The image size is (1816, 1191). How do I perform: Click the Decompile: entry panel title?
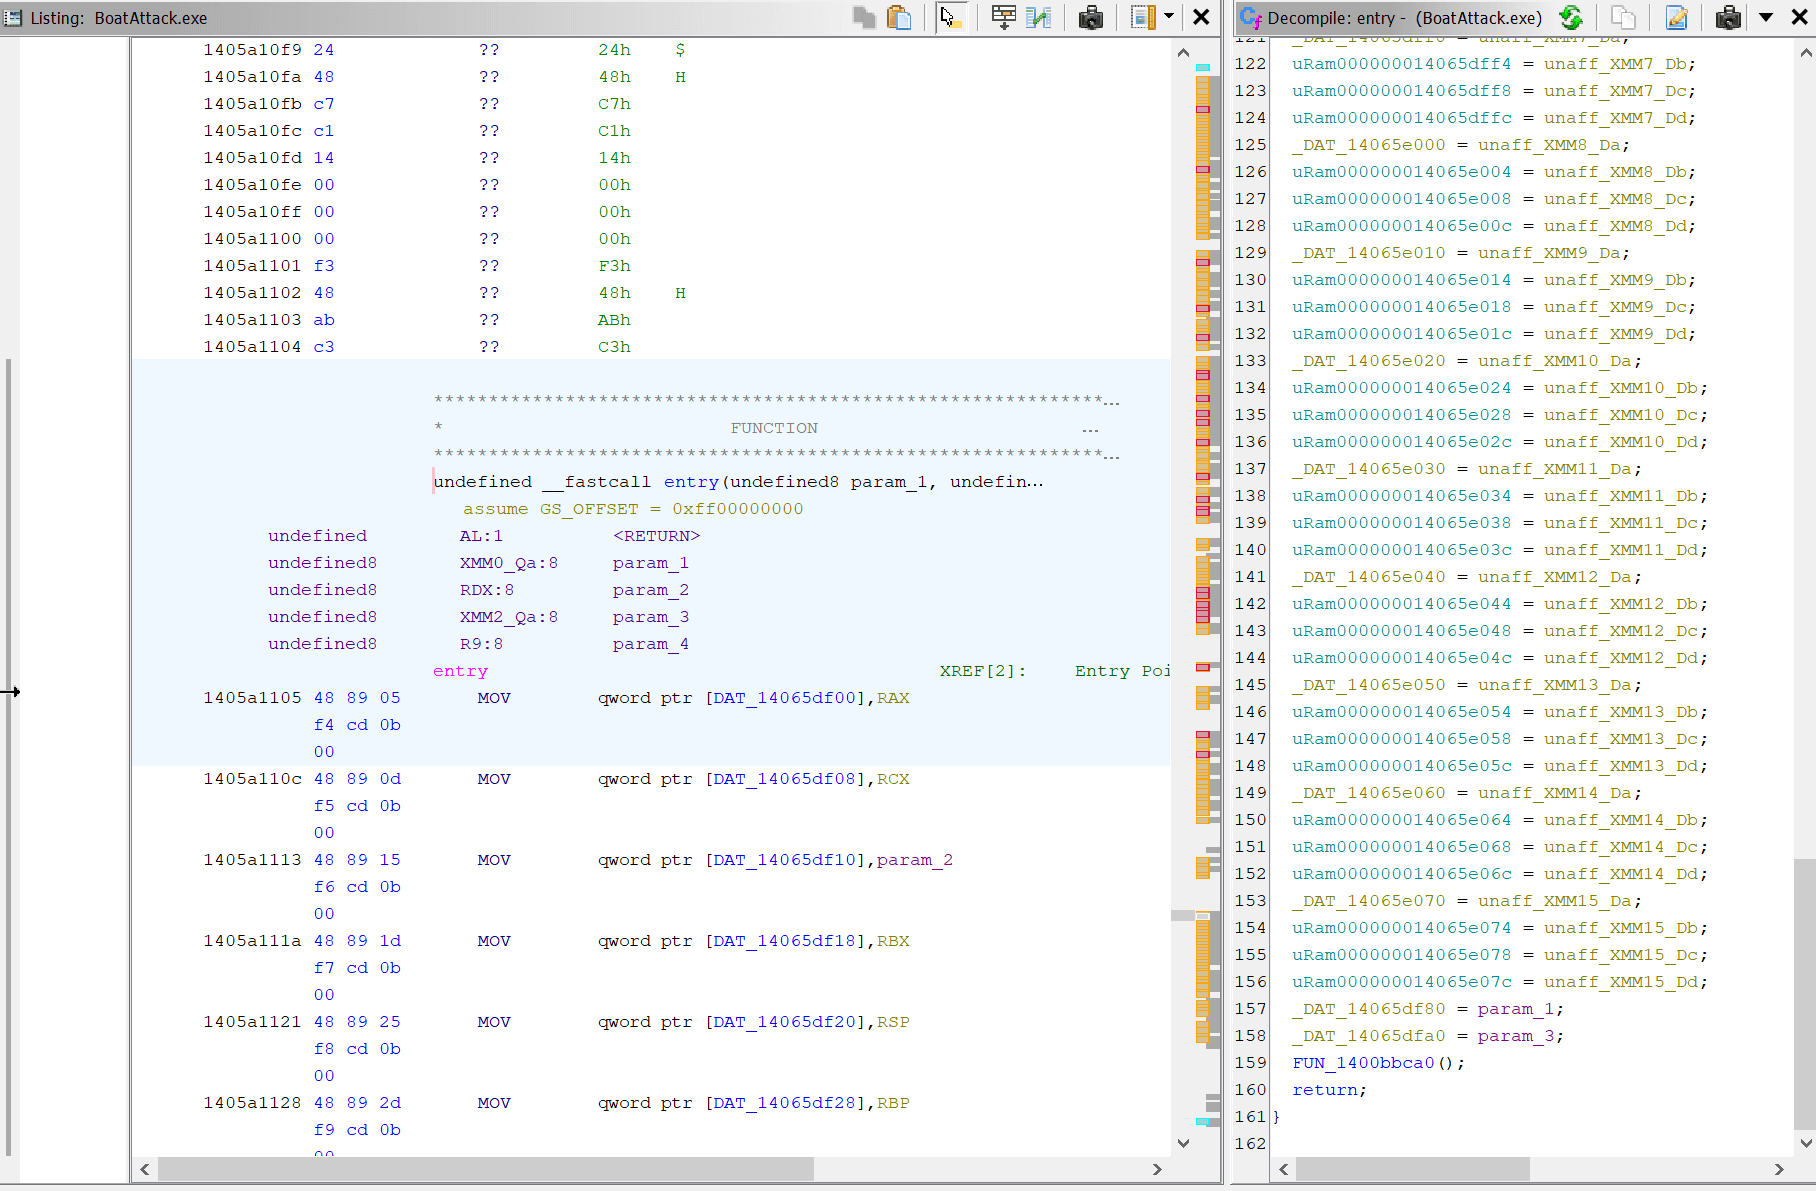(1404, 18)
